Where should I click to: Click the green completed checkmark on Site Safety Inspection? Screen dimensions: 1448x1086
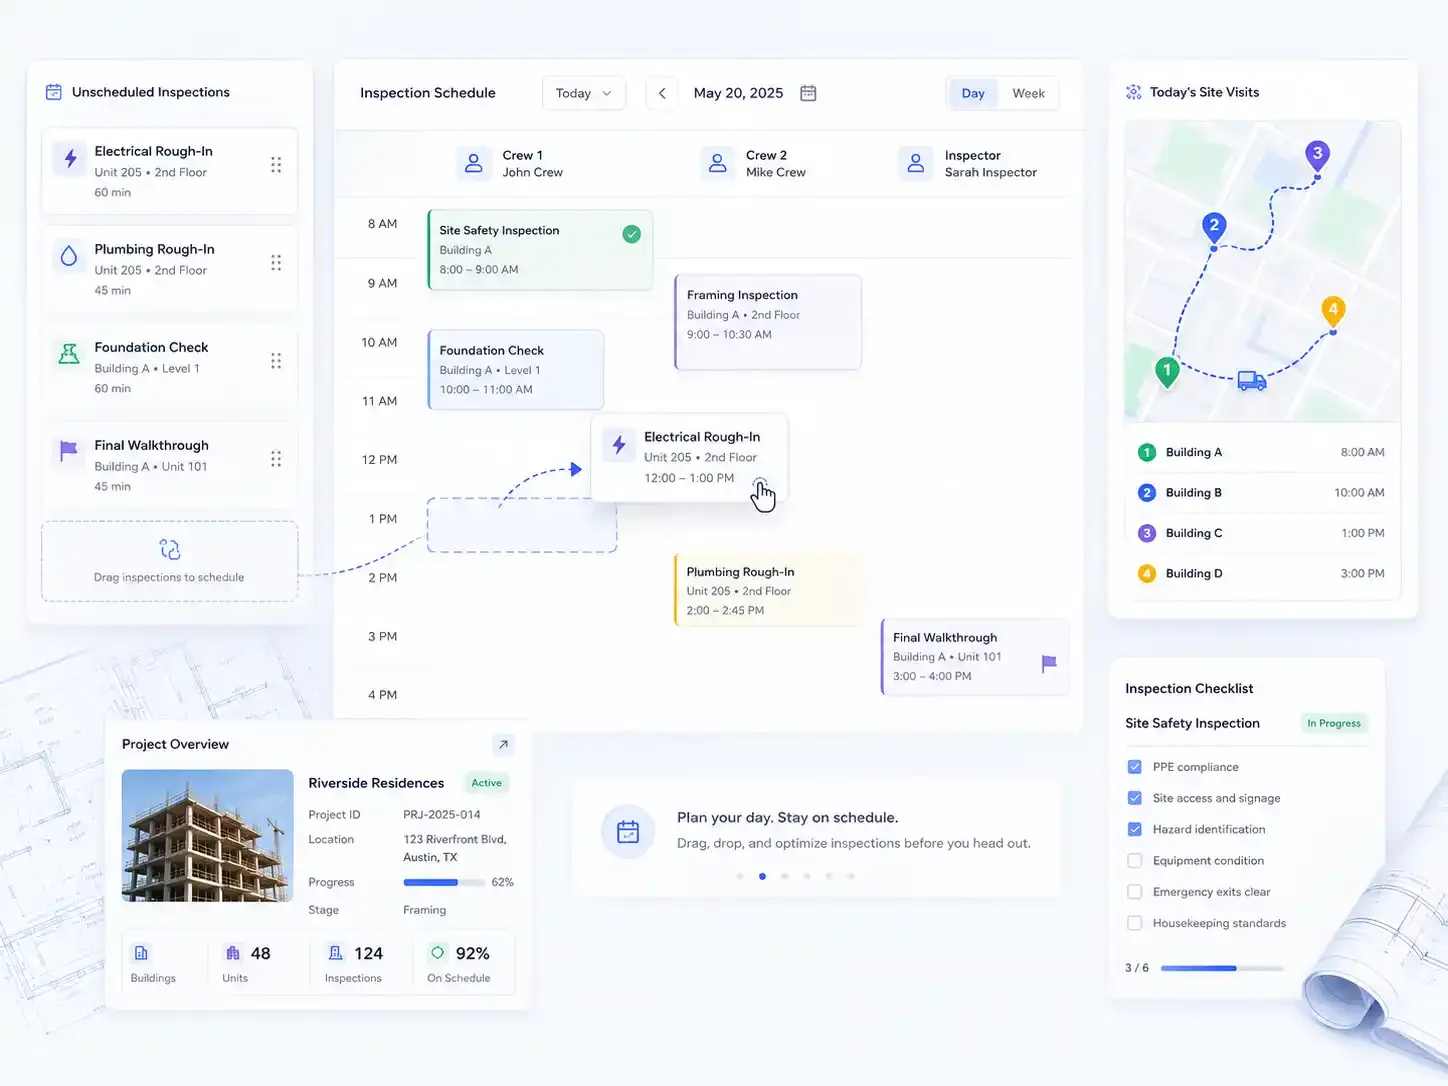click(x=632, y=234)
